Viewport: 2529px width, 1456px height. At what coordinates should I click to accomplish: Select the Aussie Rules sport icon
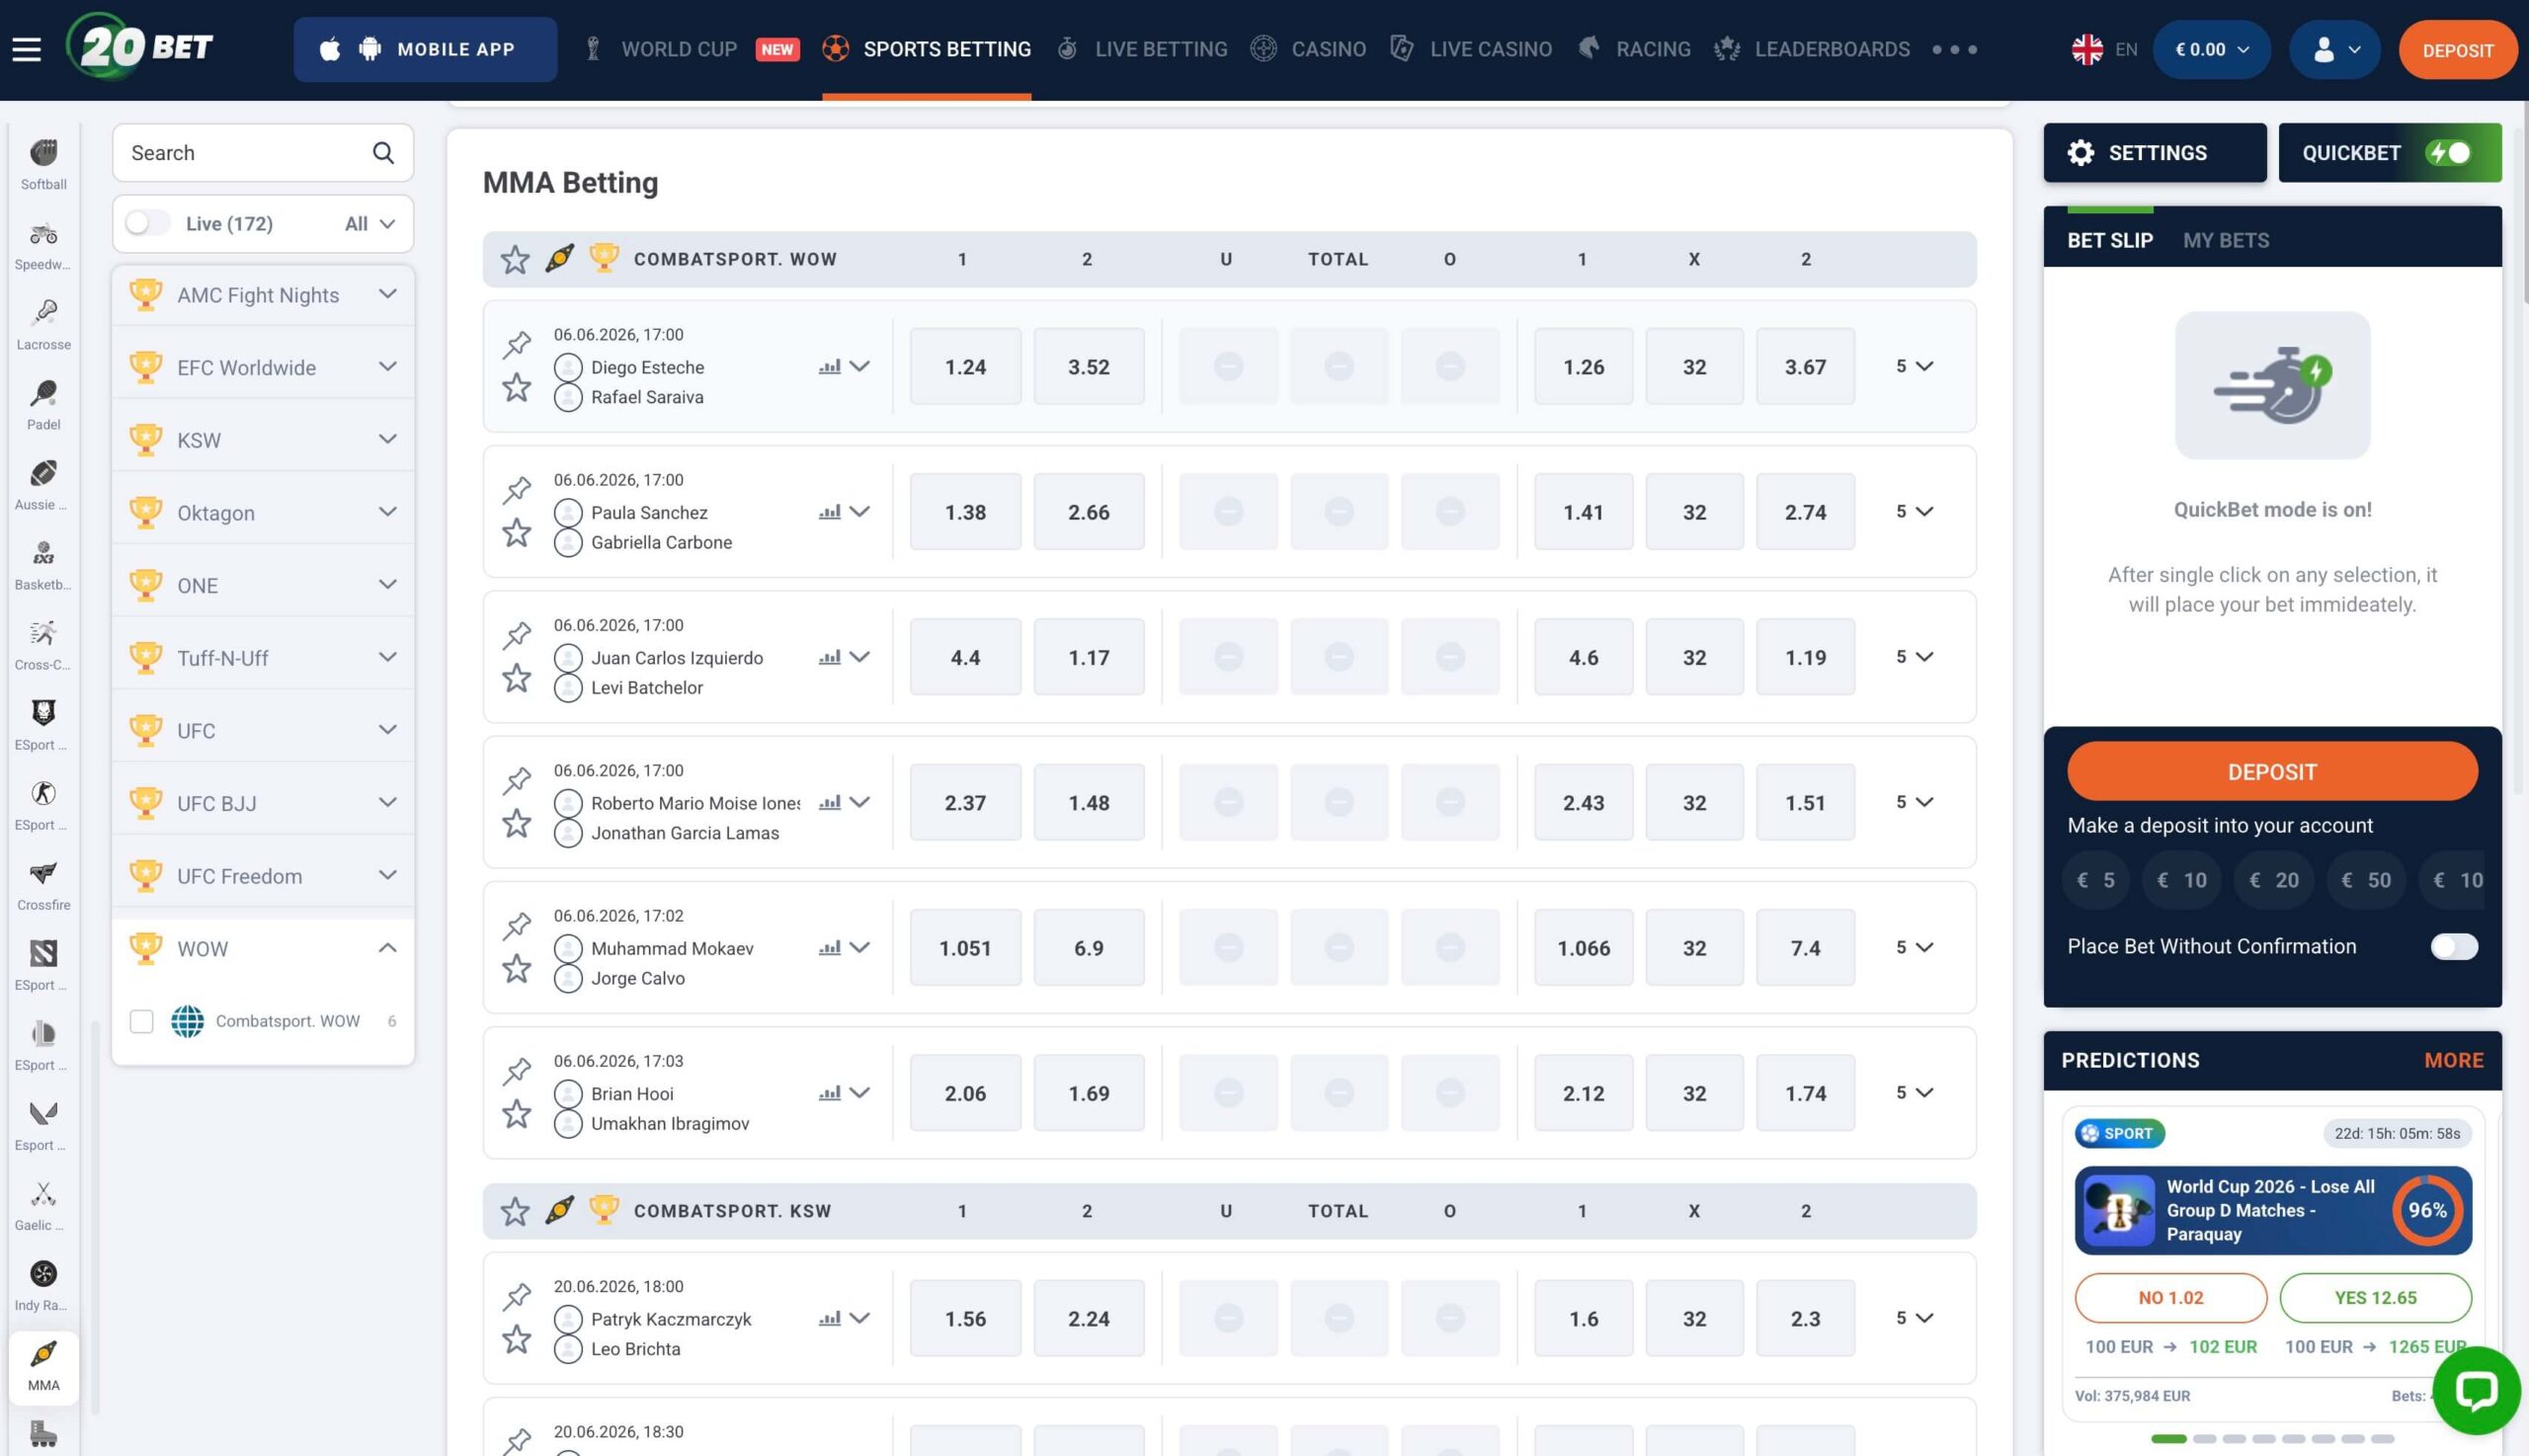point(44,485)
